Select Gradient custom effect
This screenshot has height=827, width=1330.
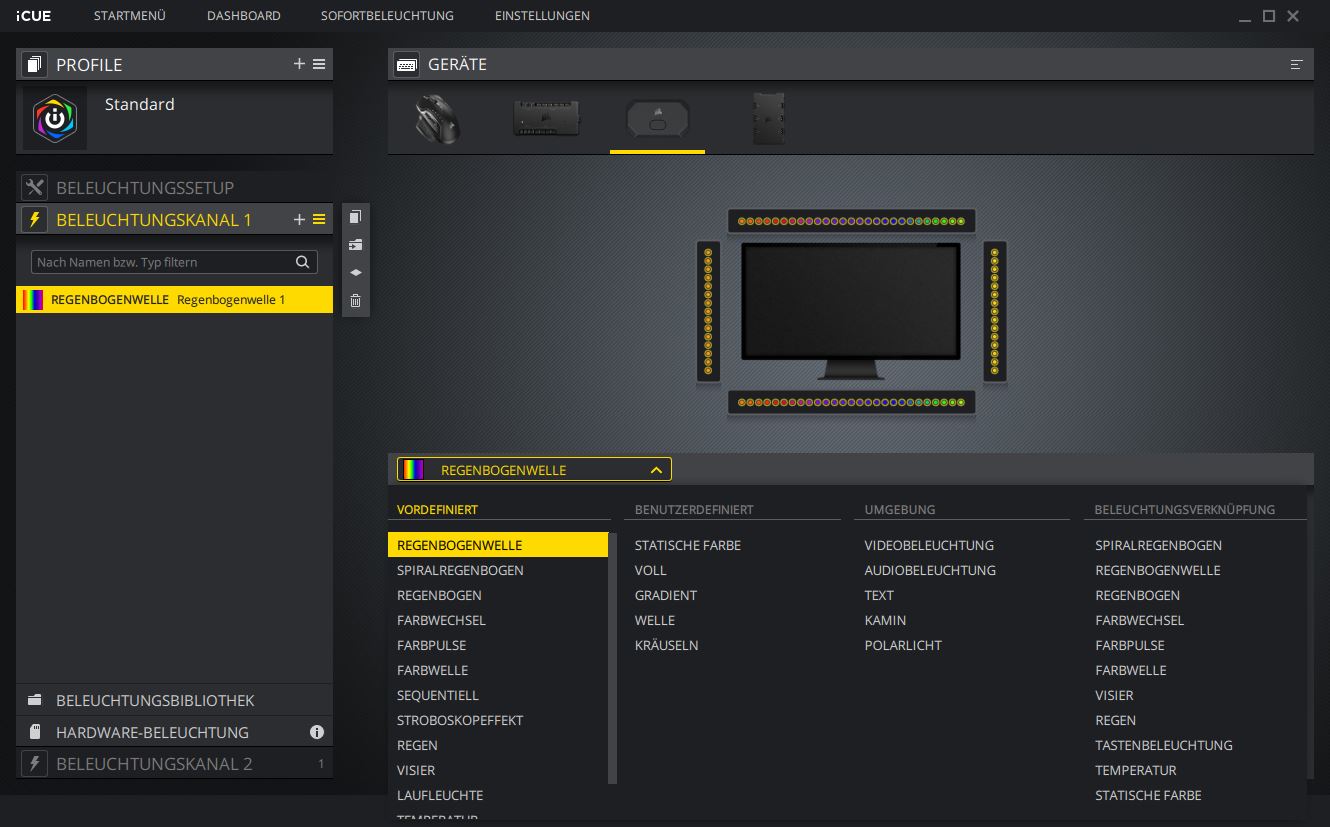[666, 595]
